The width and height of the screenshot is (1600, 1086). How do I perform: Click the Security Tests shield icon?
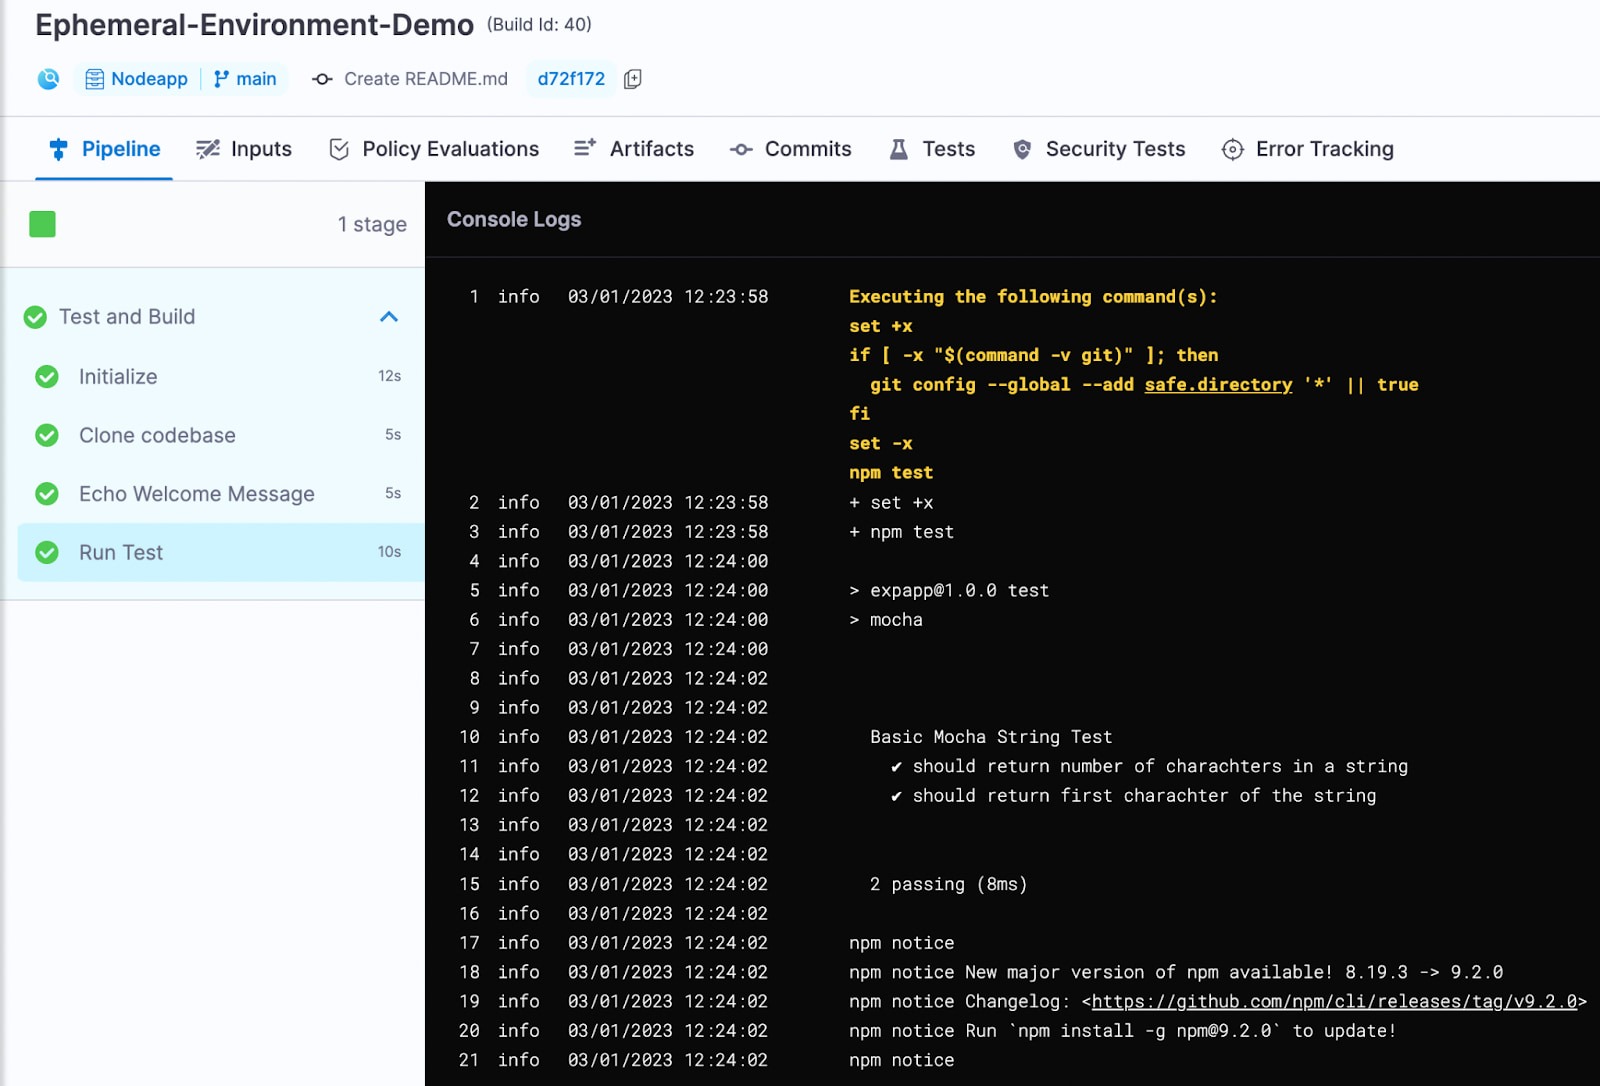click(x=1022, y=149)
